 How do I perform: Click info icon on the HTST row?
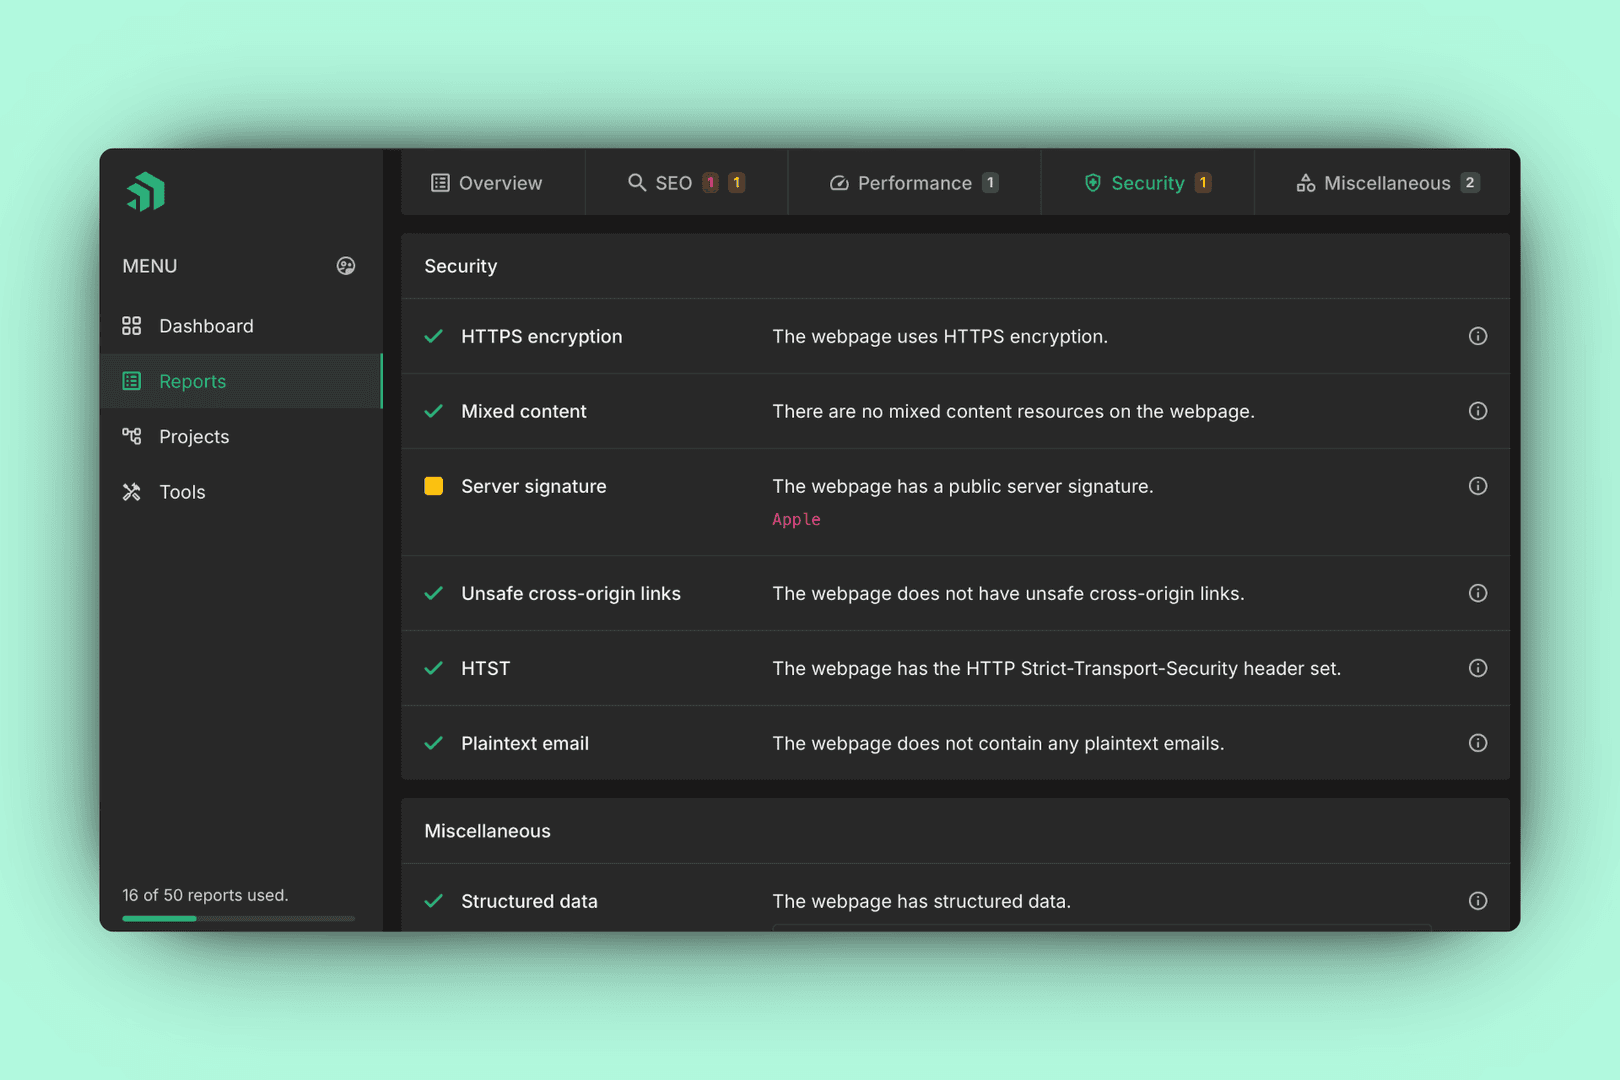point(1477,668)
